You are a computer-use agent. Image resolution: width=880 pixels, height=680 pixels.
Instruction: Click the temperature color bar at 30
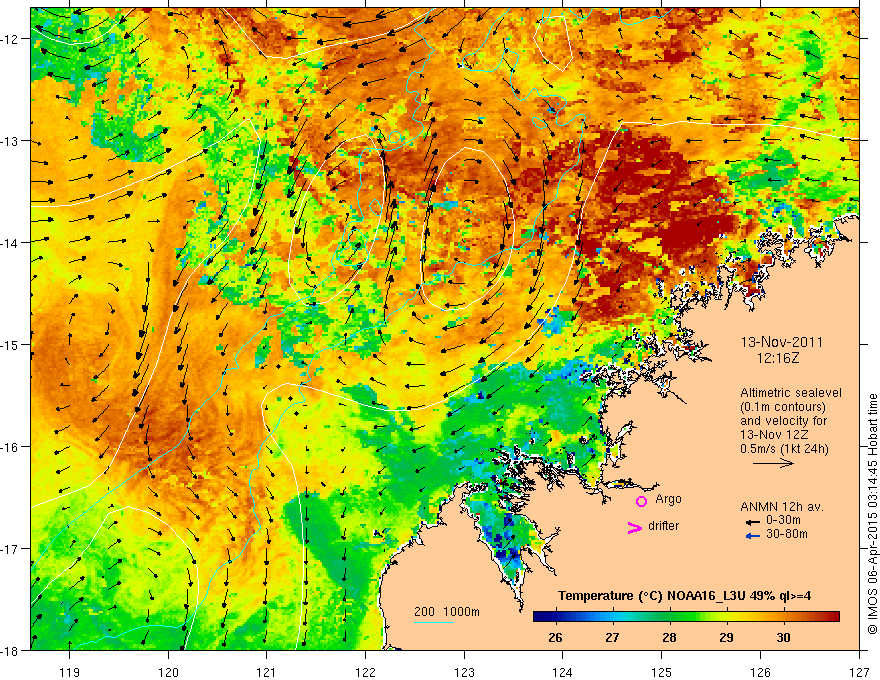783,617
